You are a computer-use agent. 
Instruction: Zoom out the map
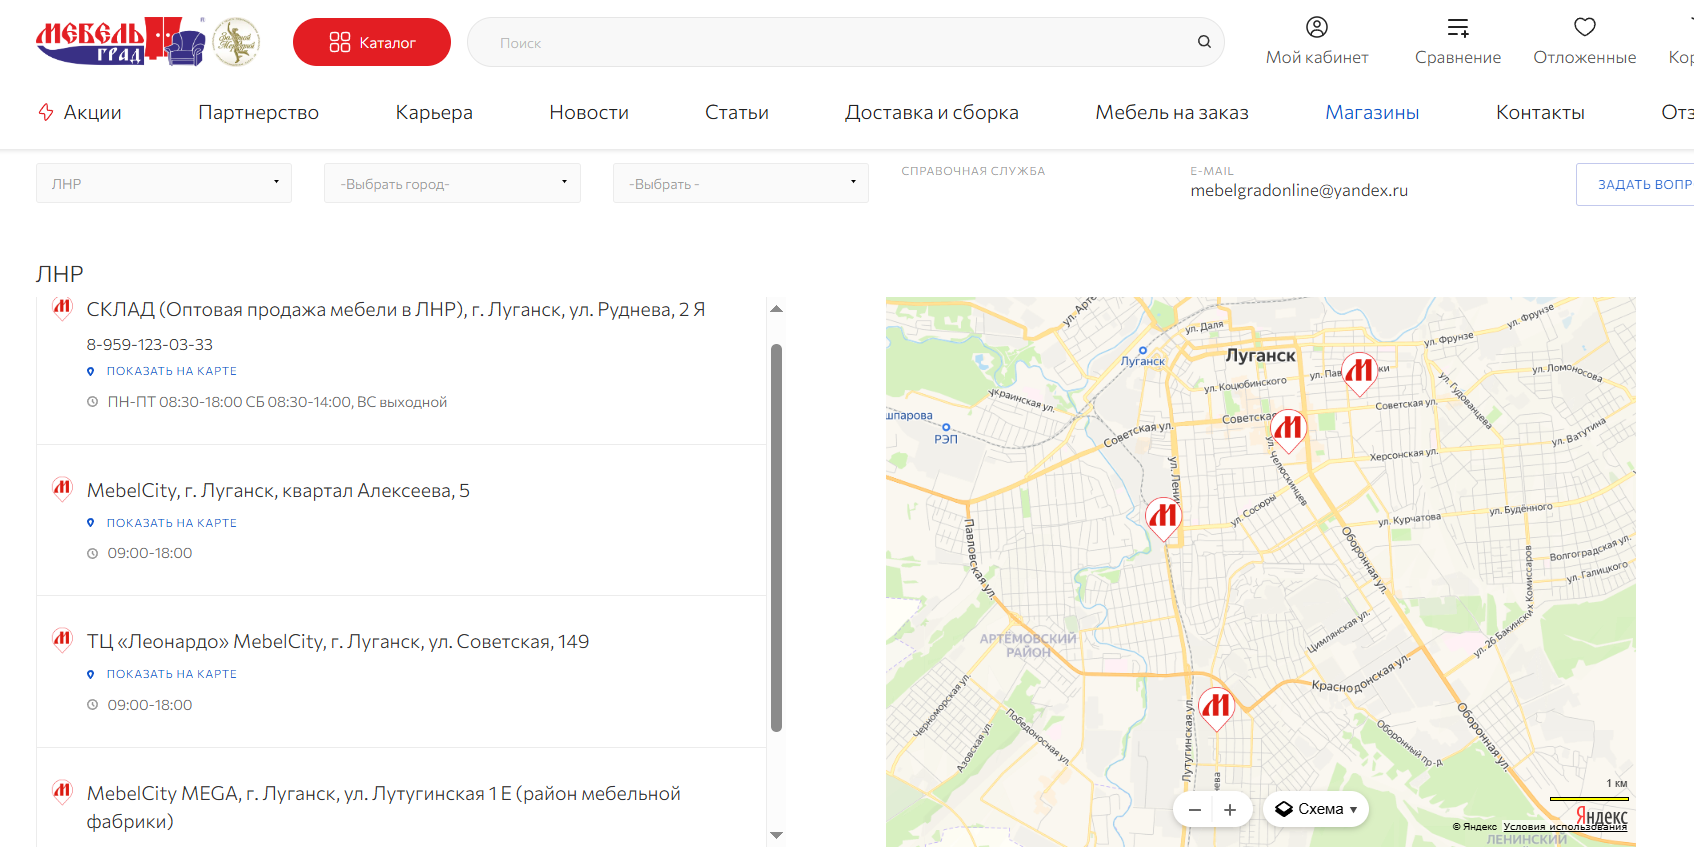point(1194,810)
